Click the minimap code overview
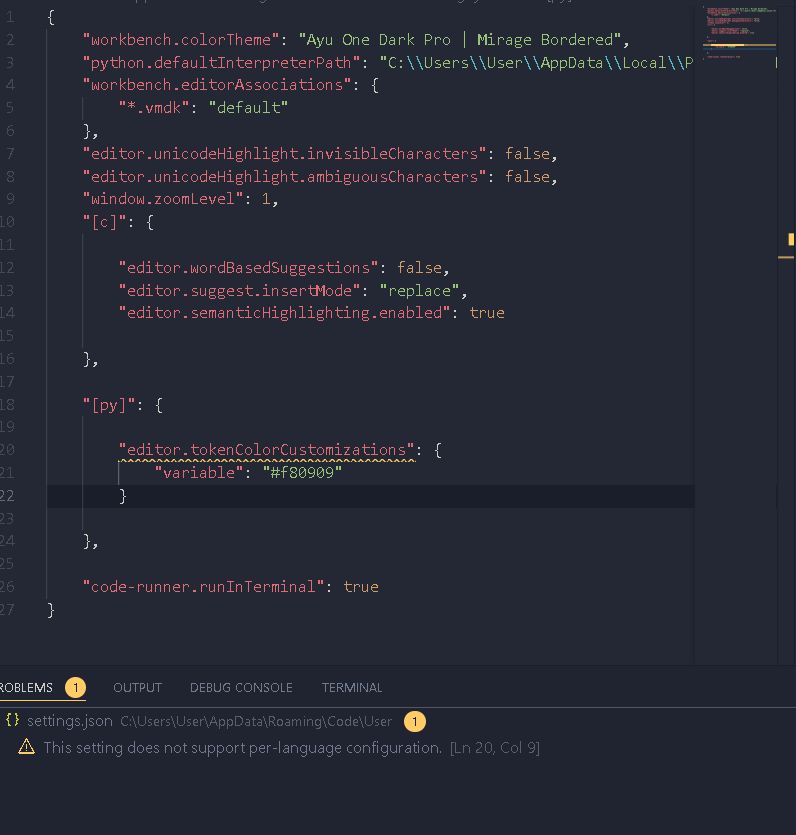Screen dimensions: 796x835 tap(739, 32)
